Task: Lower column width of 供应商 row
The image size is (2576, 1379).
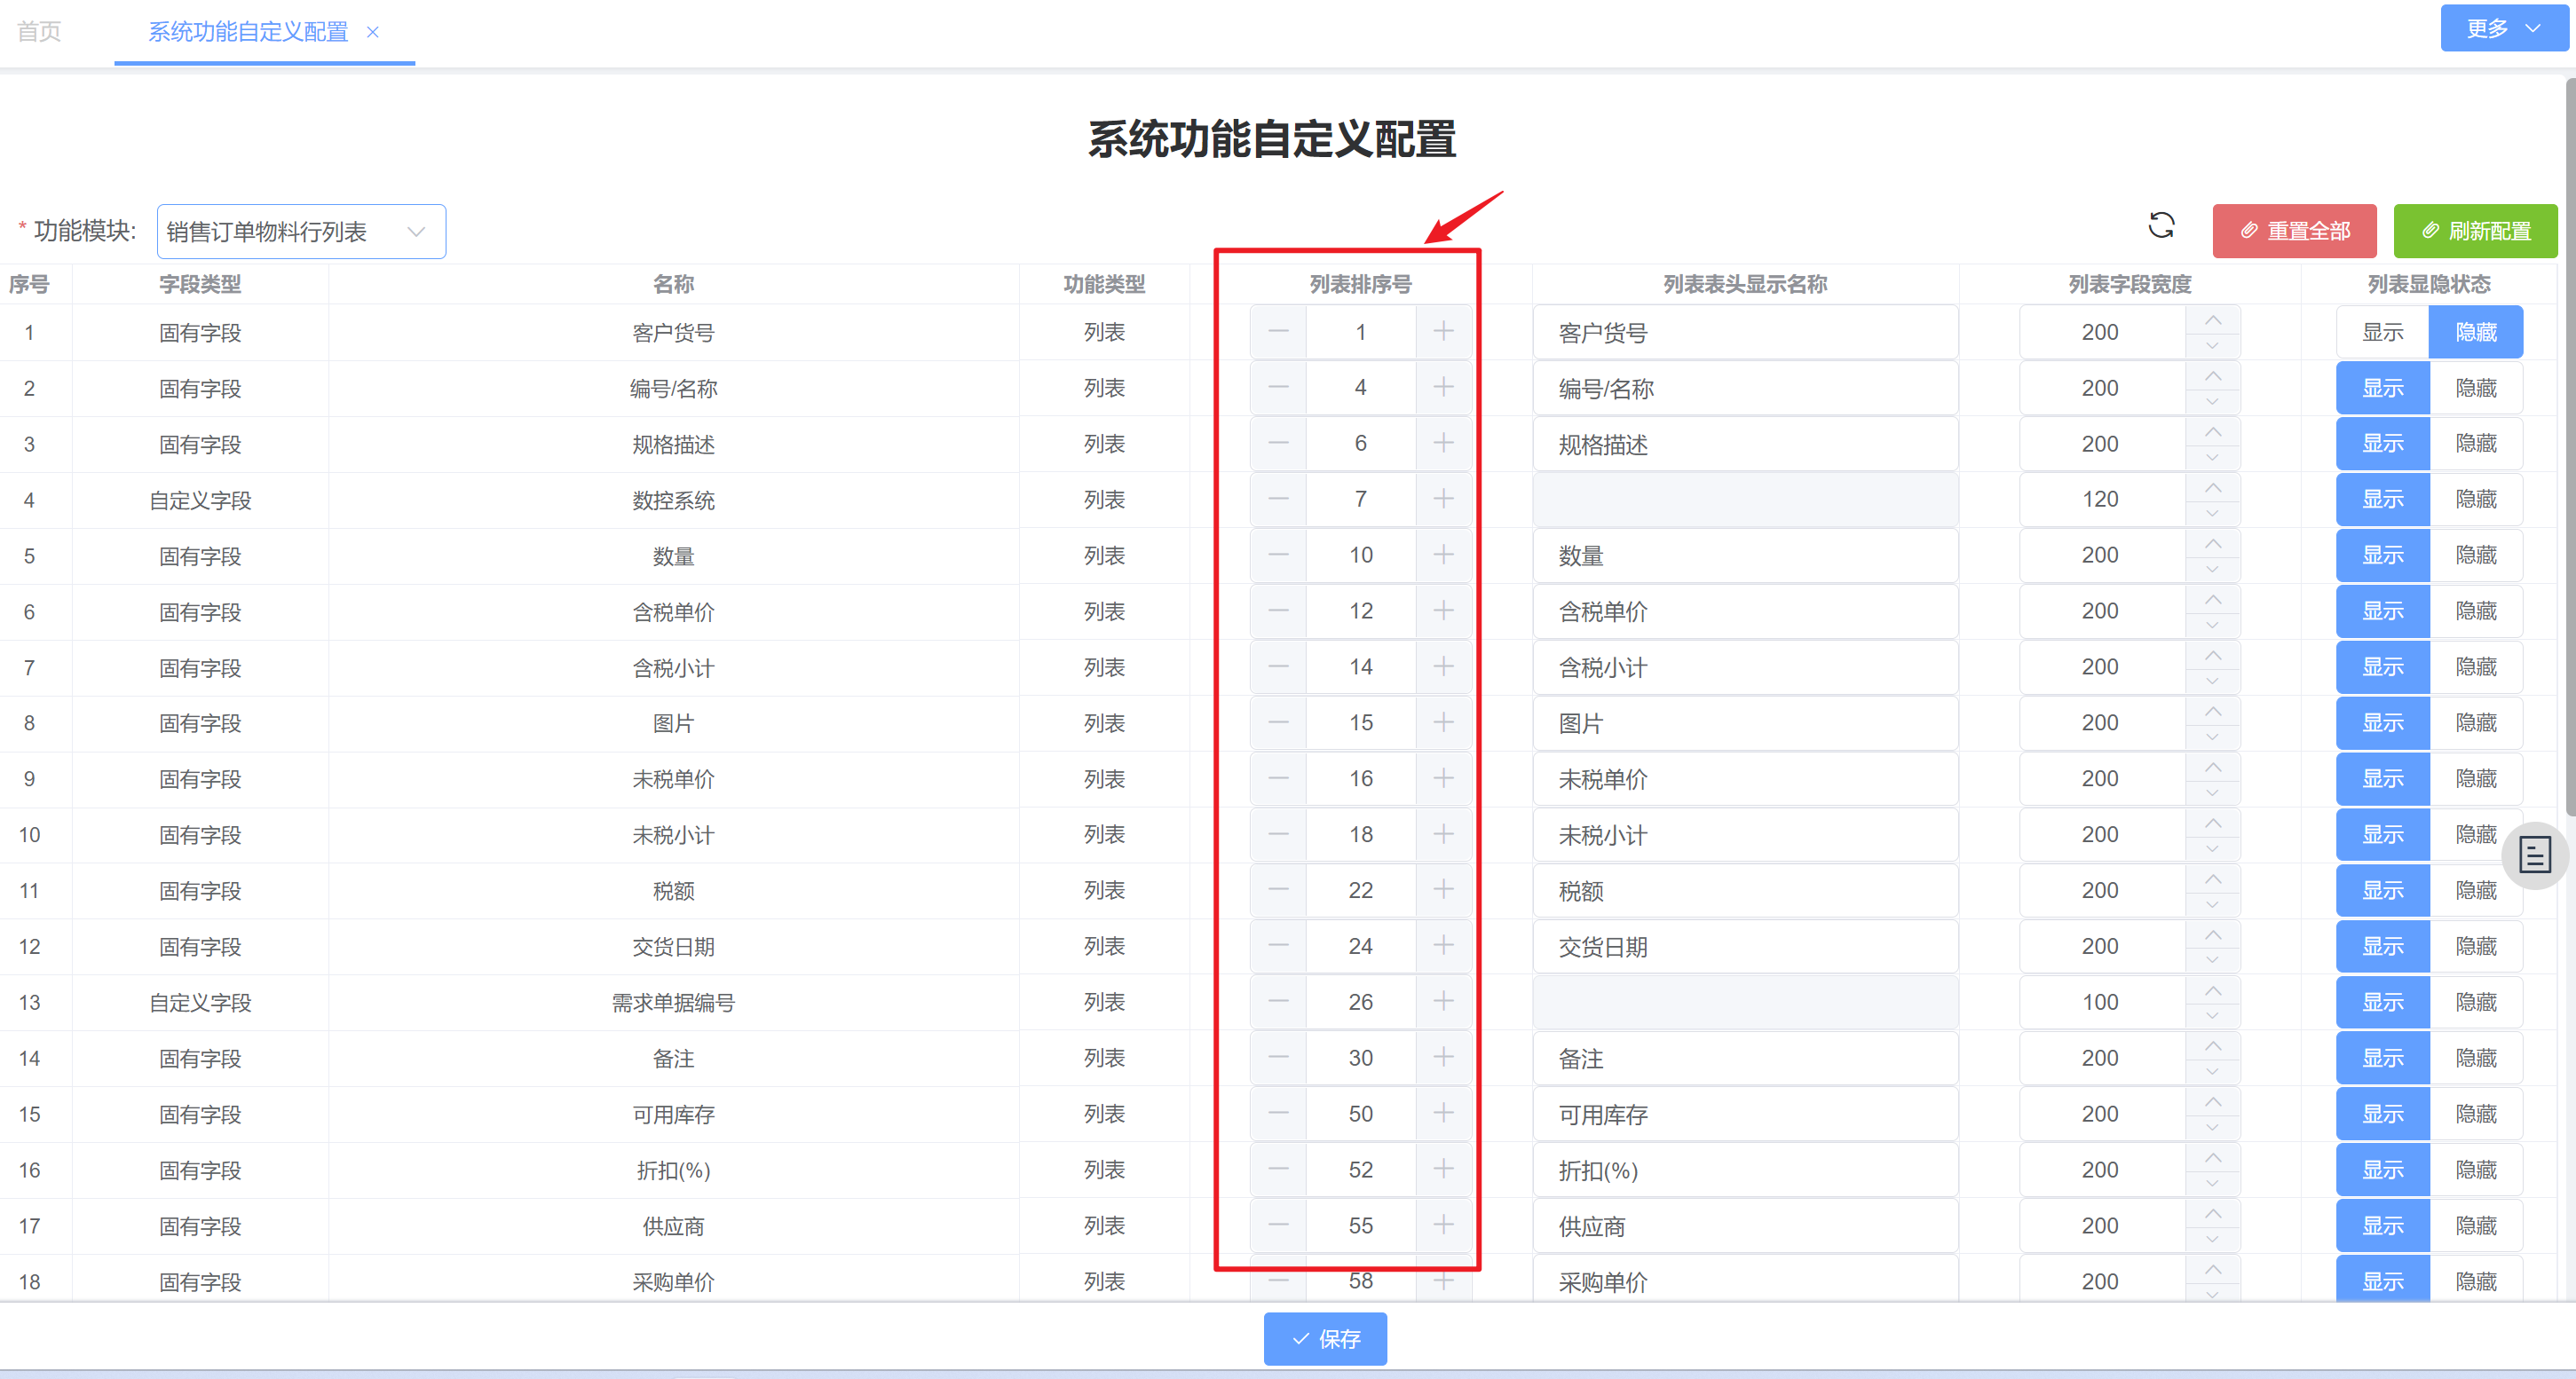Action: [x=2212, y=1239]
